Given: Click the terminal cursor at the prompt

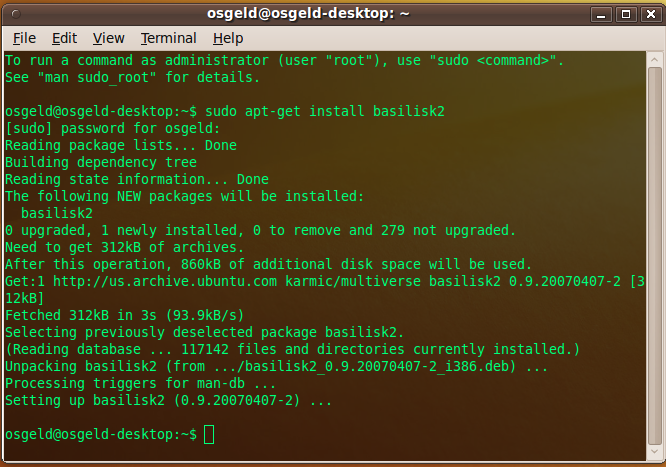Looking at the screenshot, I should click(x=209, y=434).
